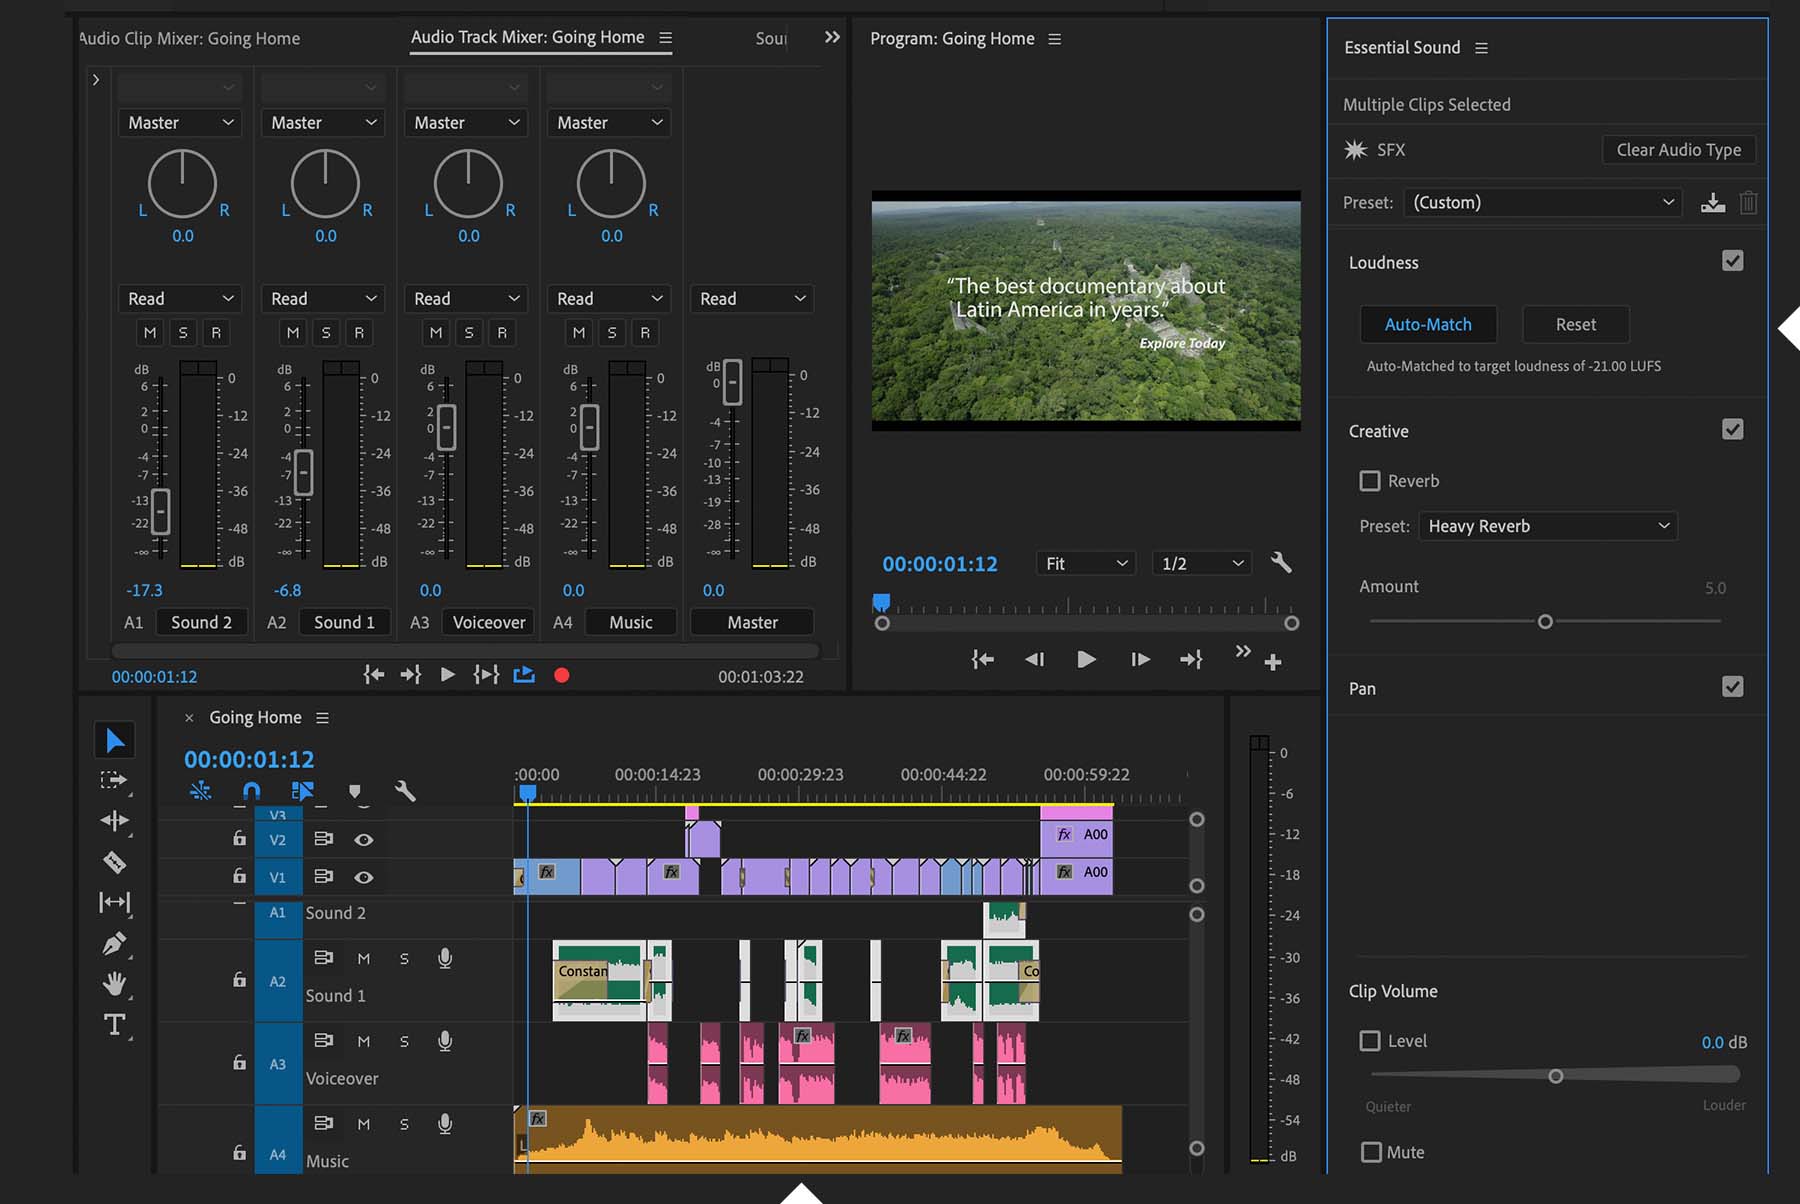Save the Essential Sound preset
Screen dimensions: 1800x1204
click(1713, 203)
